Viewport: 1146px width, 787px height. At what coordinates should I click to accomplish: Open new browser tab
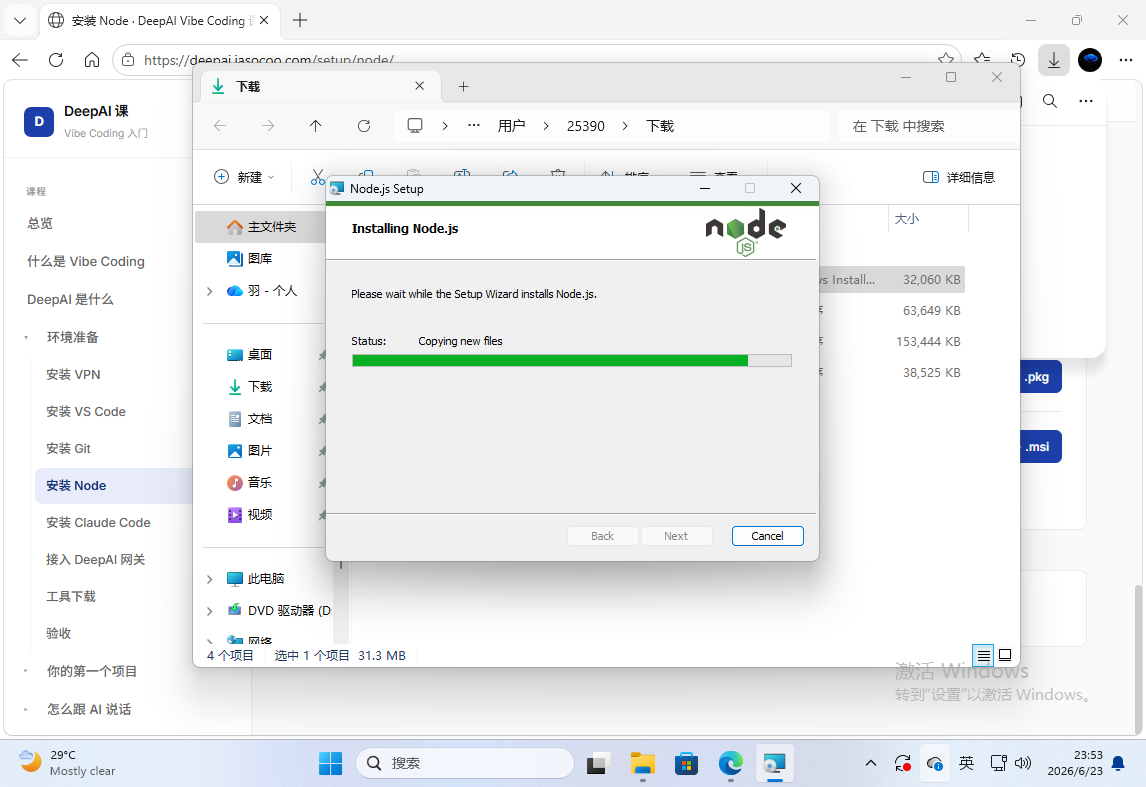pyautogui.click(x=300, y=20)
